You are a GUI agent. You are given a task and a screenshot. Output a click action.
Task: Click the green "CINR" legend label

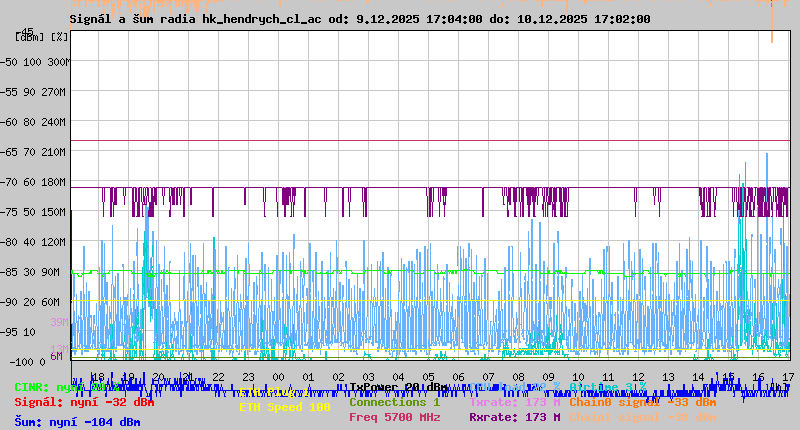30,386
